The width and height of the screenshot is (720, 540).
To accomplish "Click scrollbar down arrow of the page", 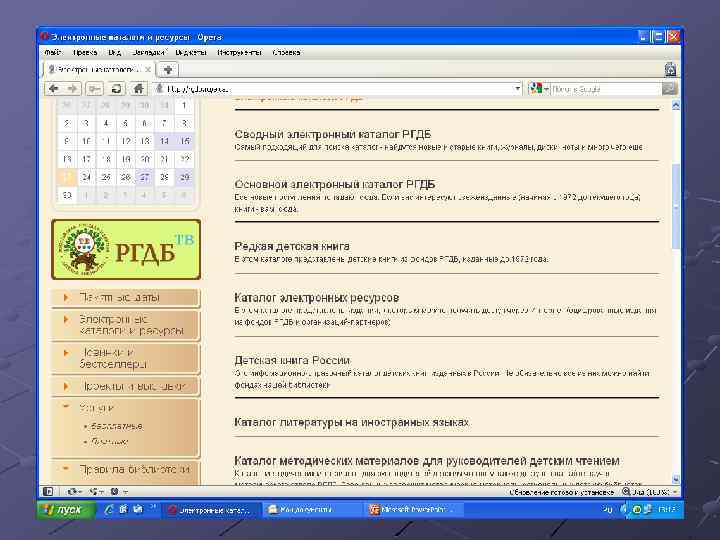I will pyautogui.click(x=675, y=479).
